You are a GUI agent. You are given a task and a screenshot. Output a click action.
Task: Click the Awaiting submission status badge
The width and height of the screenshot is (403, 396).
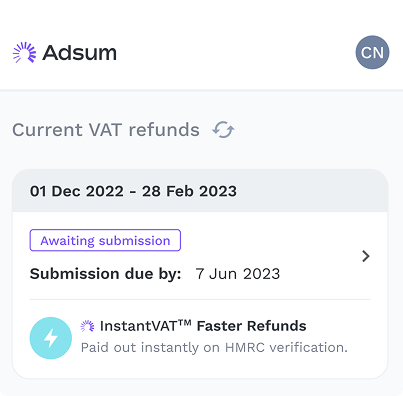pyautogui.click(x=105, y=240)
